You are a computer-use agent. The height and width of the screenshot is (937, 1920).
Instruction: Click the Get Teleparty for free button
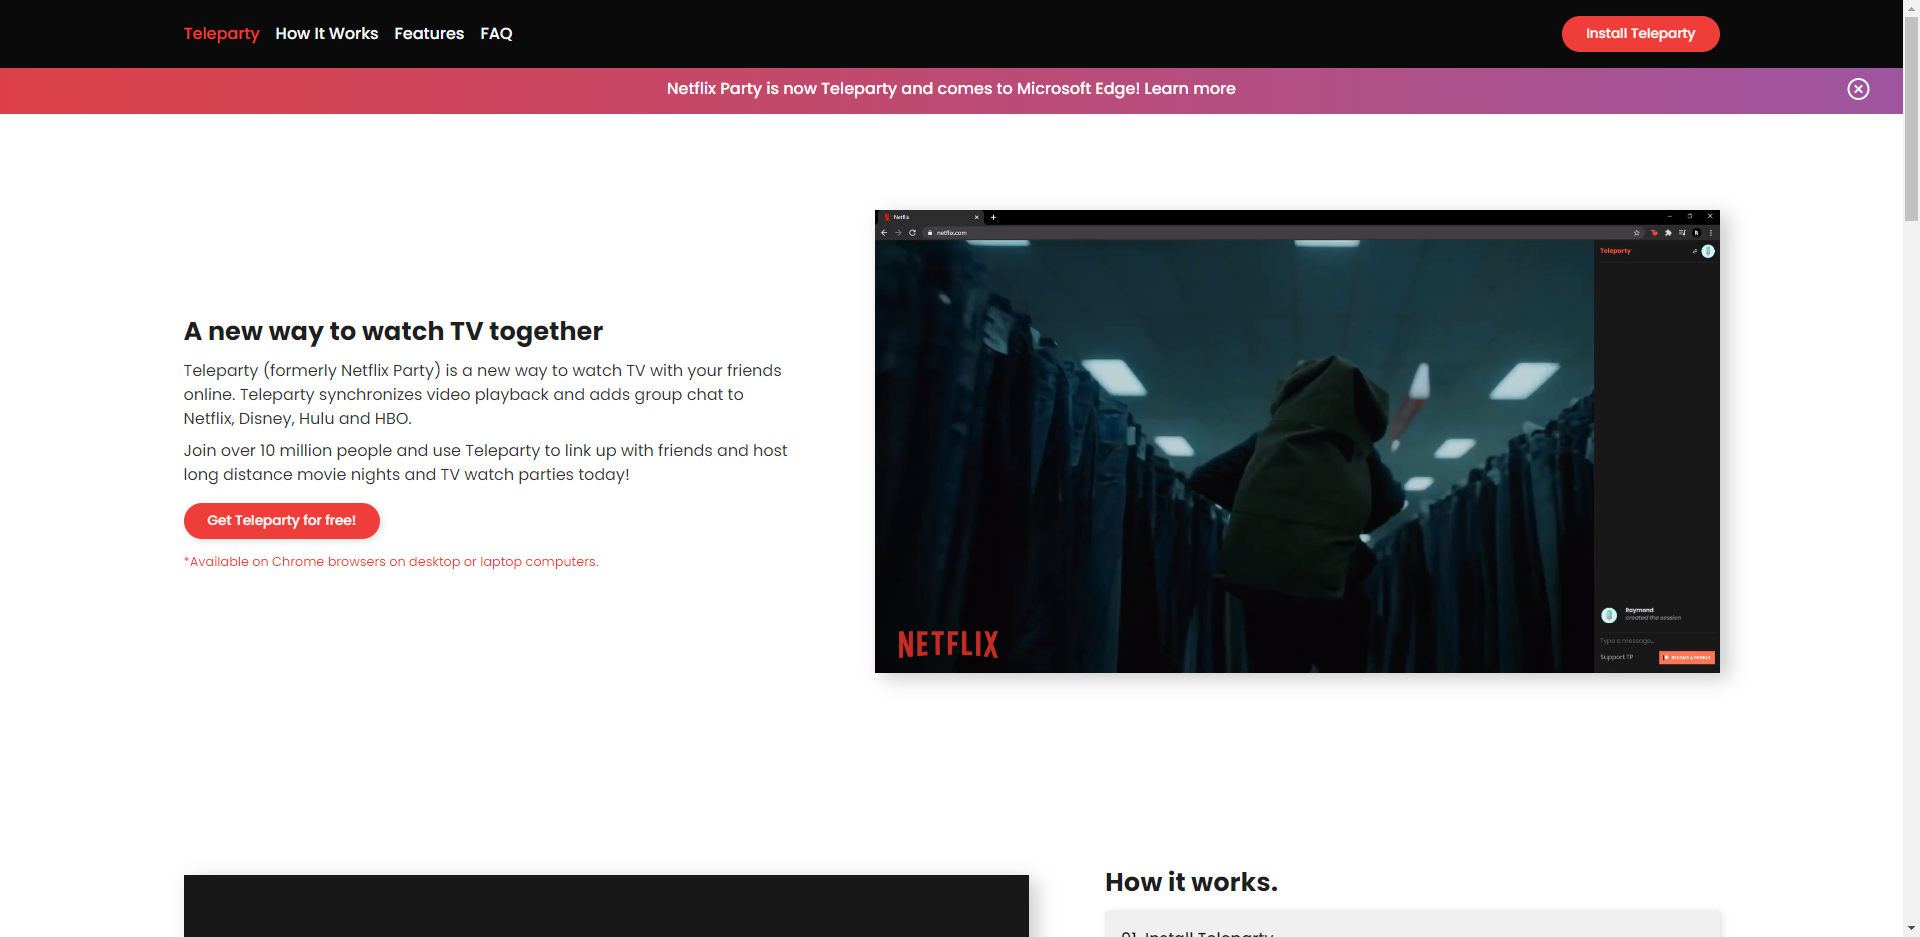pos(281,521)
